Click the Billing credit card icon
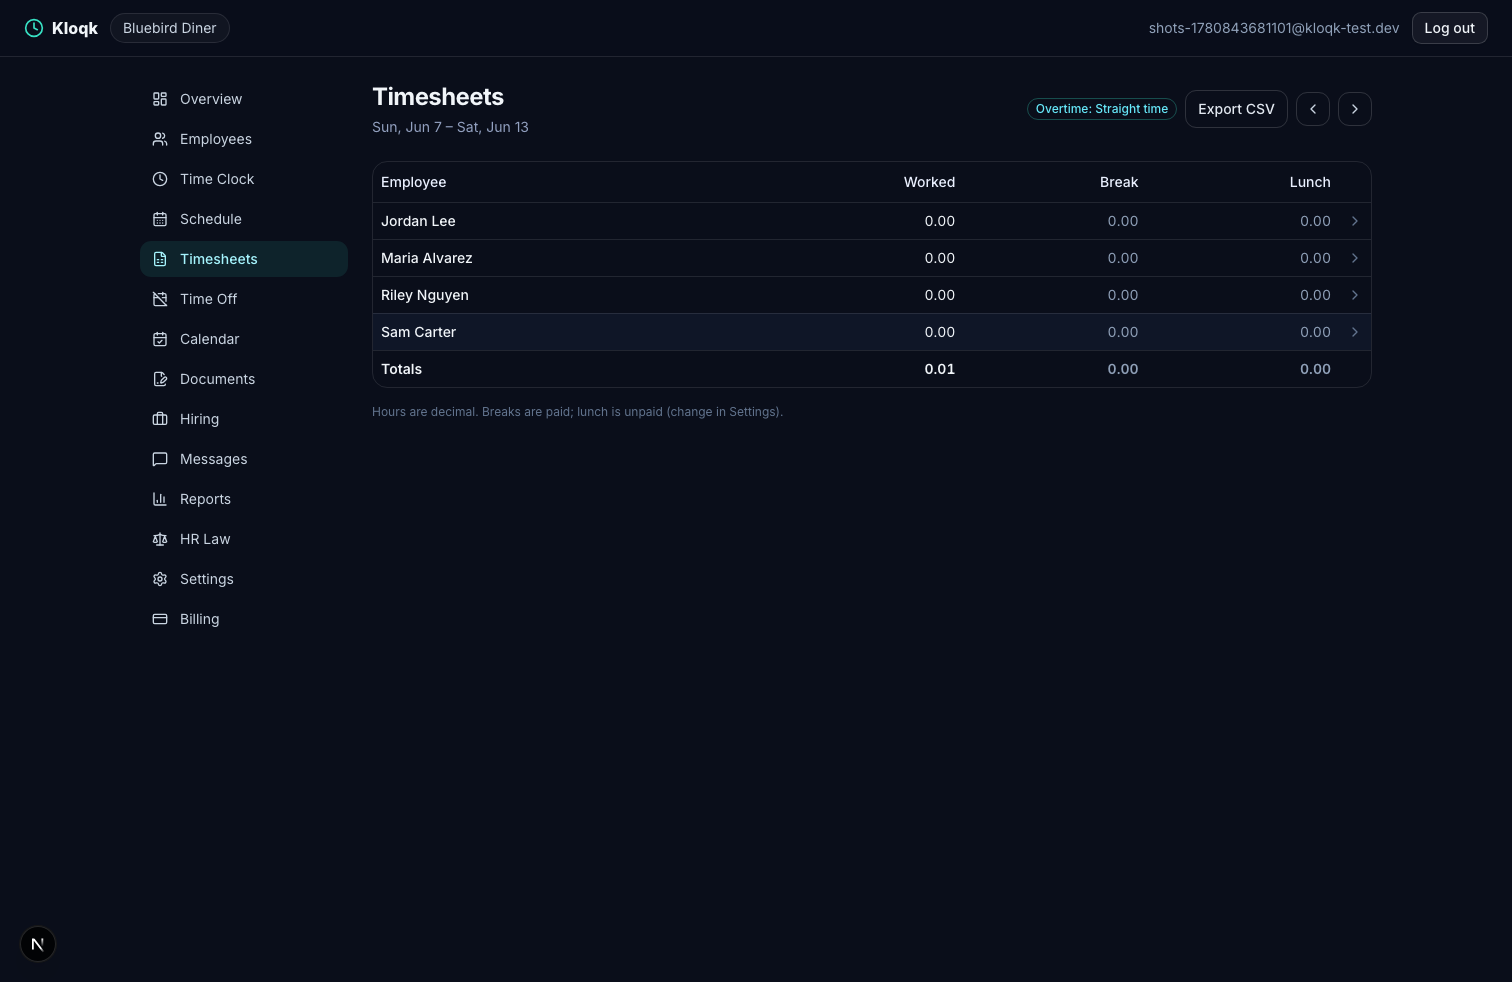The image size is (1512, 982). point(160,619)
